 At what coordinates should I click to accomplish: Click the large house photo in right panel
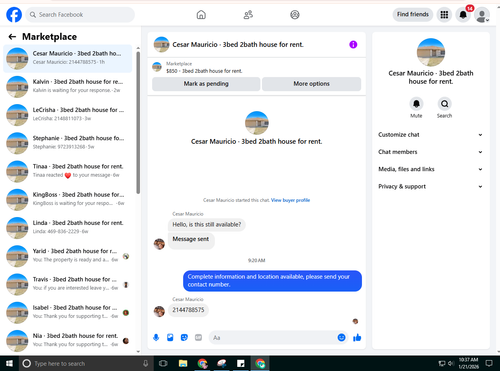(x=431, y=52)
